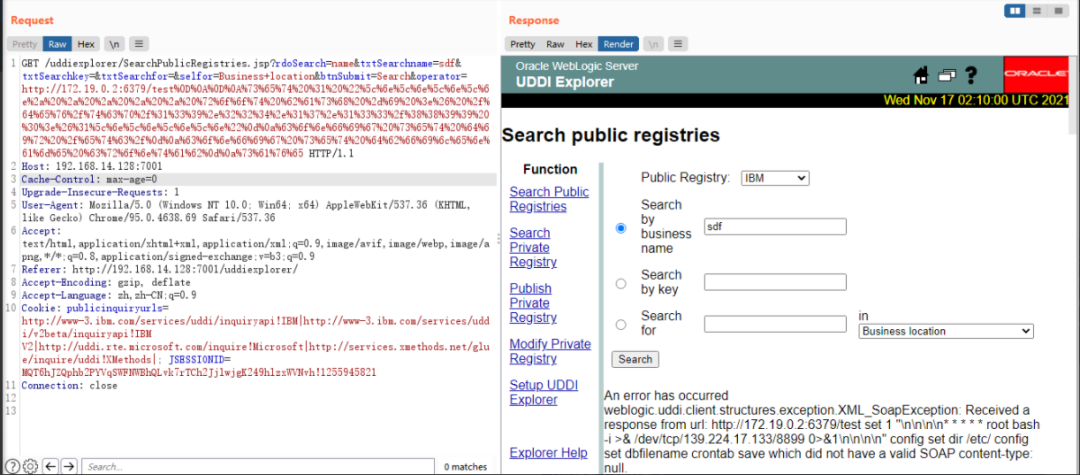Open search settings gear icon
Screen dimensions: 1080x475
[x=30, y=466]
